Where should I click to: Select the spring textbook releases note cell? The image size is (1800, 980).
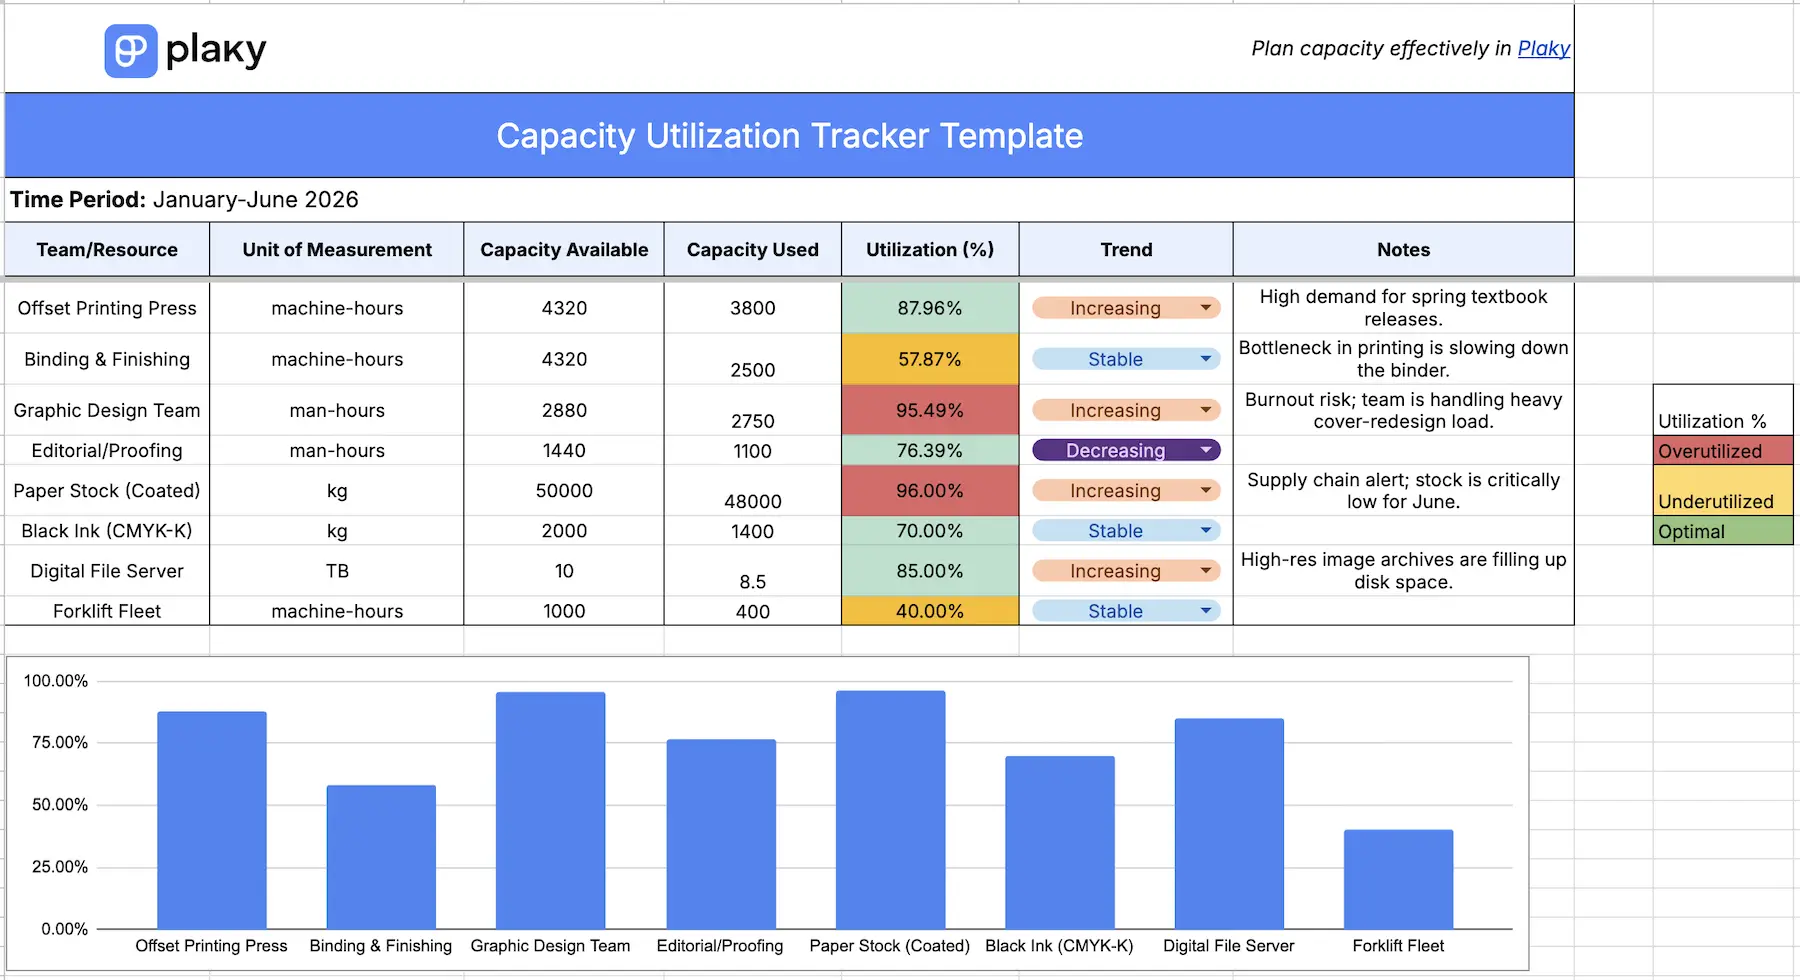[1403, 307]
